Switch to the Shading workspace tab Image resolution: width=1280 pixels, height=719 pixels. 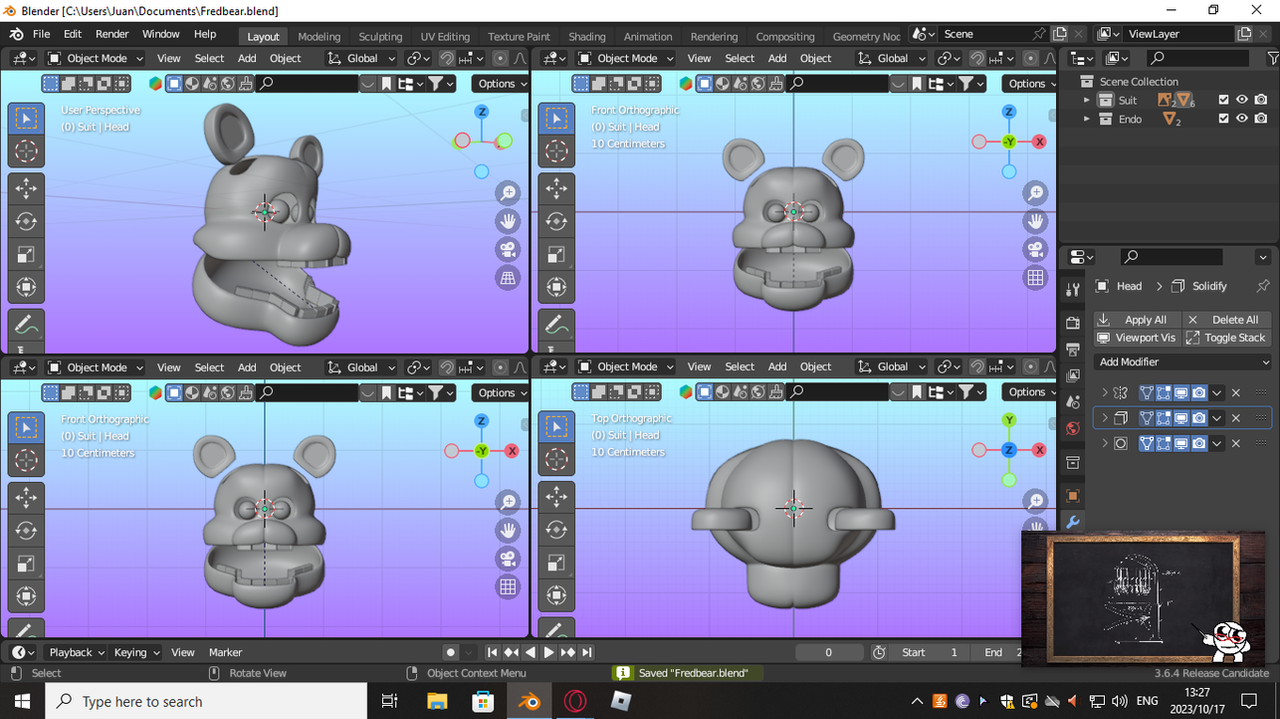tap(587, 37)
